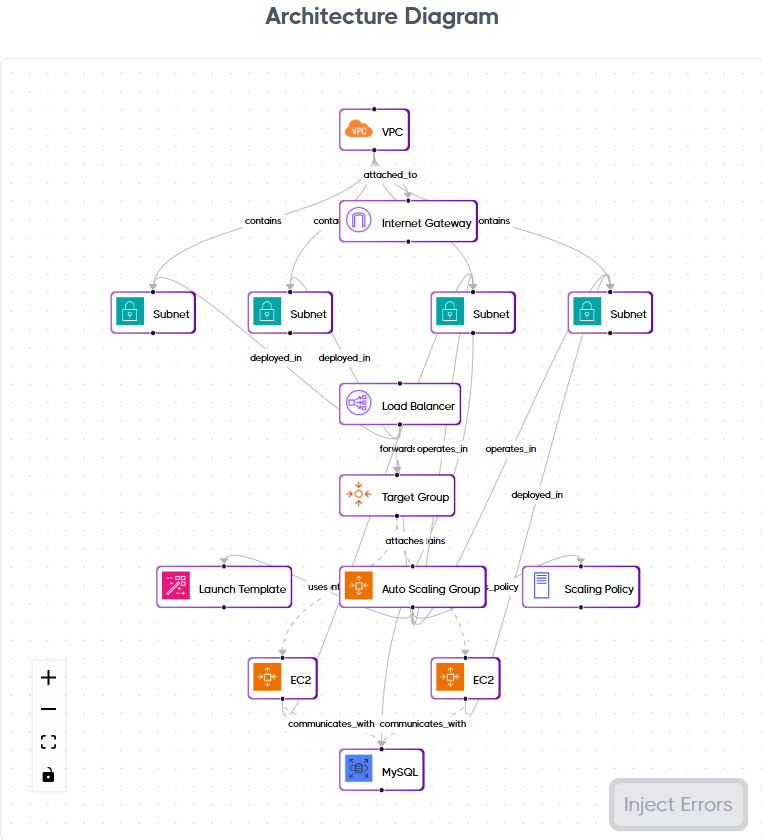Toggle the canvas interactivity lock

click(x=48, y=774)
